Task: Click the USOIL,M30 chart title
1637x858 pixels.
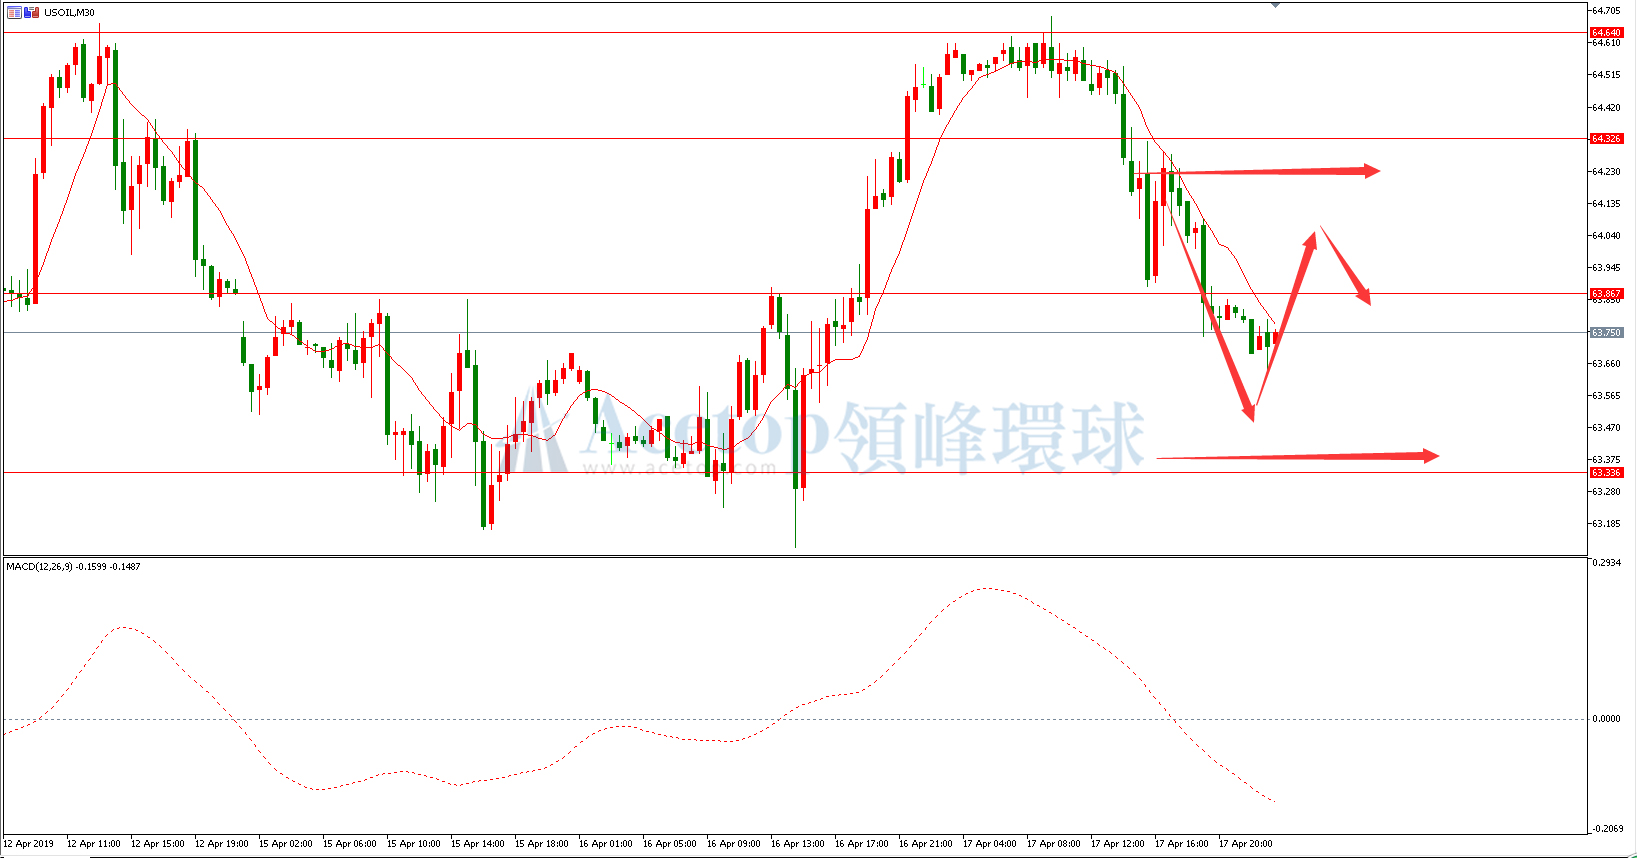Action: [69, 12]
